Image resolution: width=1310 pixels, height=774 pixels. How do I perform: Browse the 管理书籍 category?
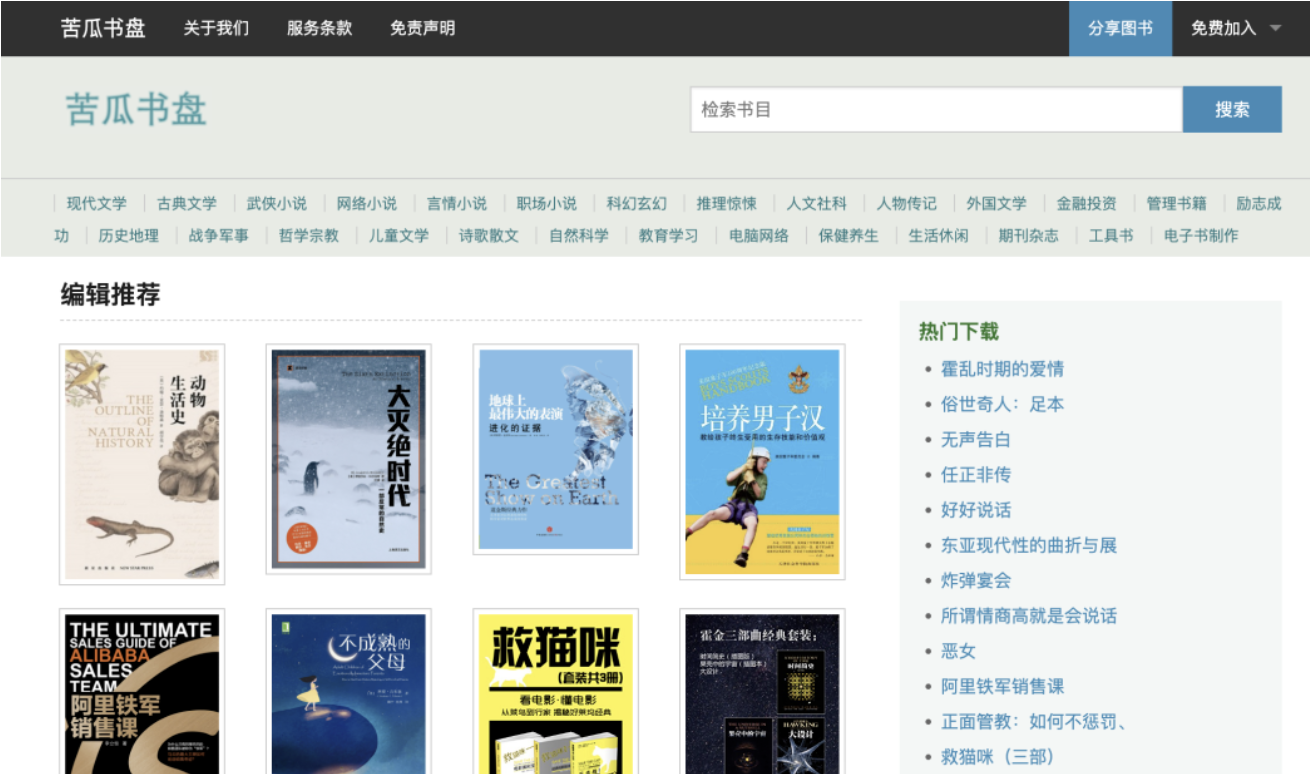click(x=1177, y=203)
